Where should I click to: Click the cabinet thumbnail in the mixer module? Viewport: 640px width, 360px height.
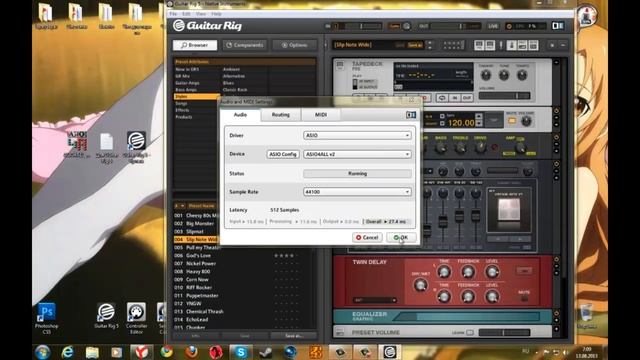point(509,211)
